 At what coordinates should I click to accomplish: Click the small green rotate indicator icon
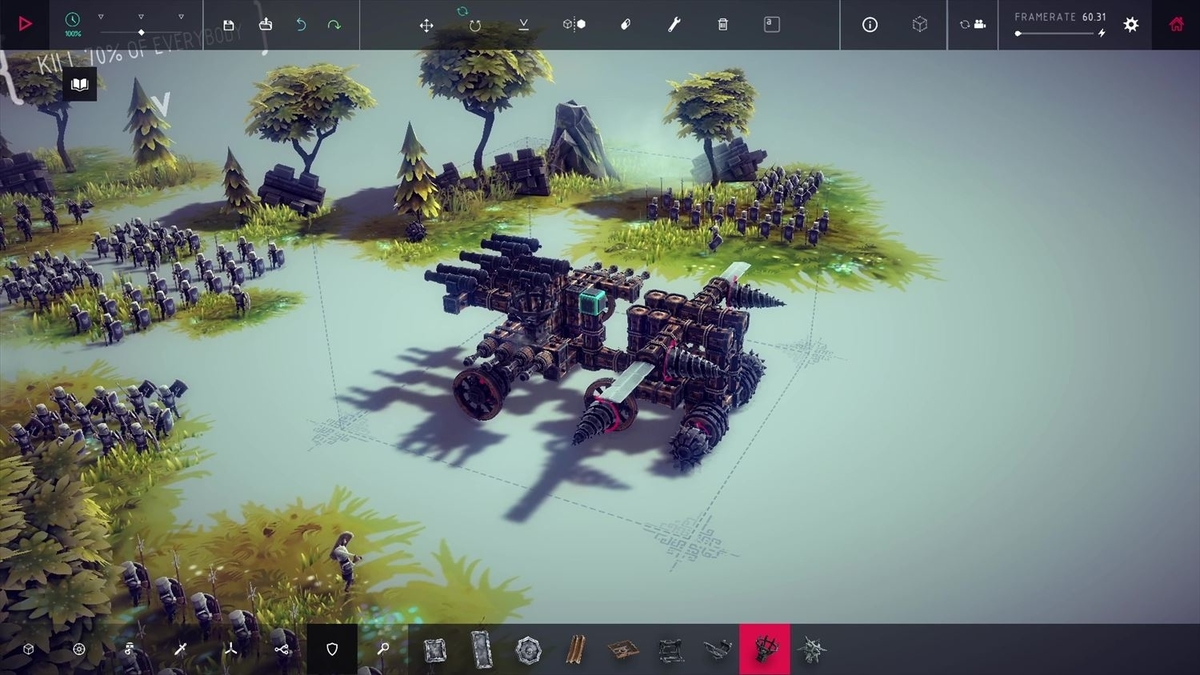(463, 10)
